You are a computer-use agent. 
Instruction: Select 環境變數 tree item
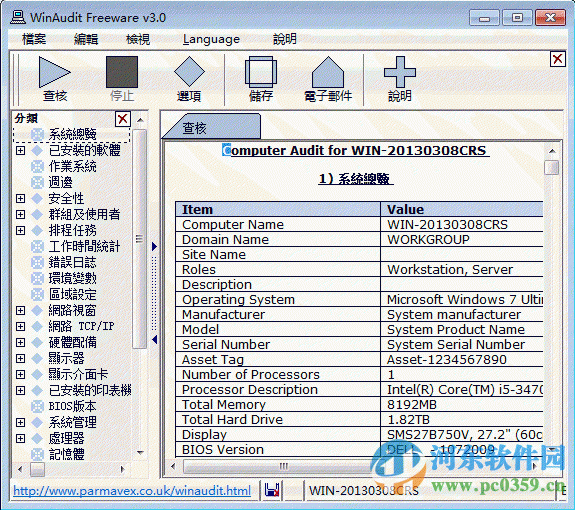(x=73, y=278)
